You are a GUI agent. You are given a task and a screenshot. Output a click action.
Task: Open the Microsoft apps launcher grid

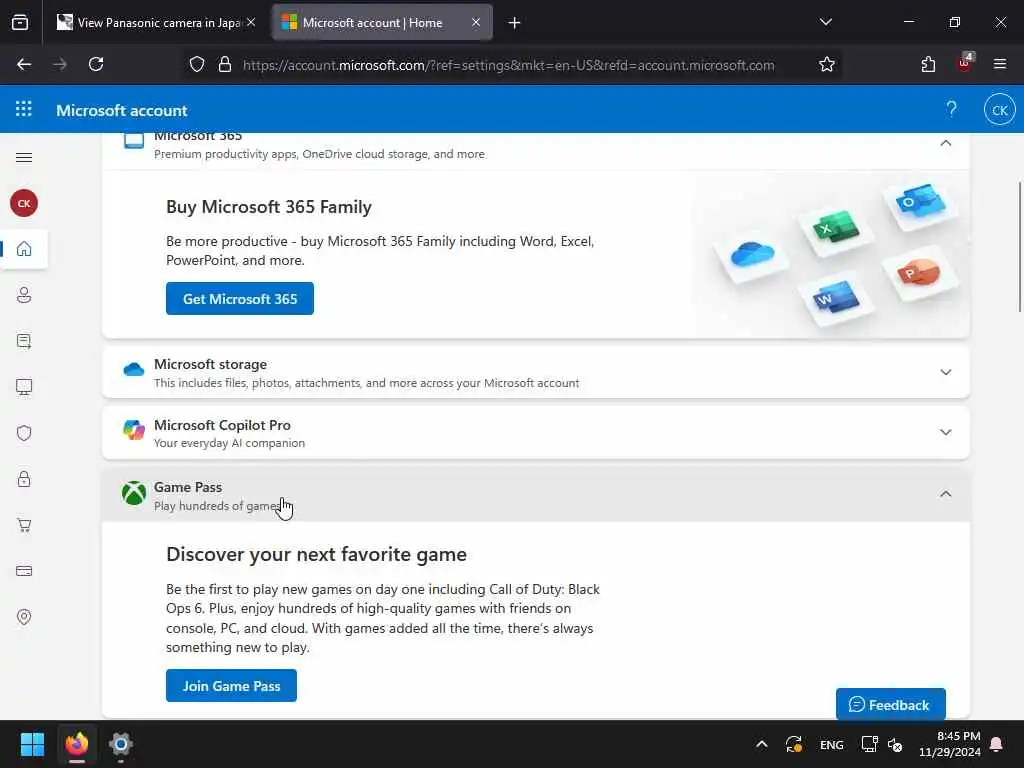coord(24,109)
